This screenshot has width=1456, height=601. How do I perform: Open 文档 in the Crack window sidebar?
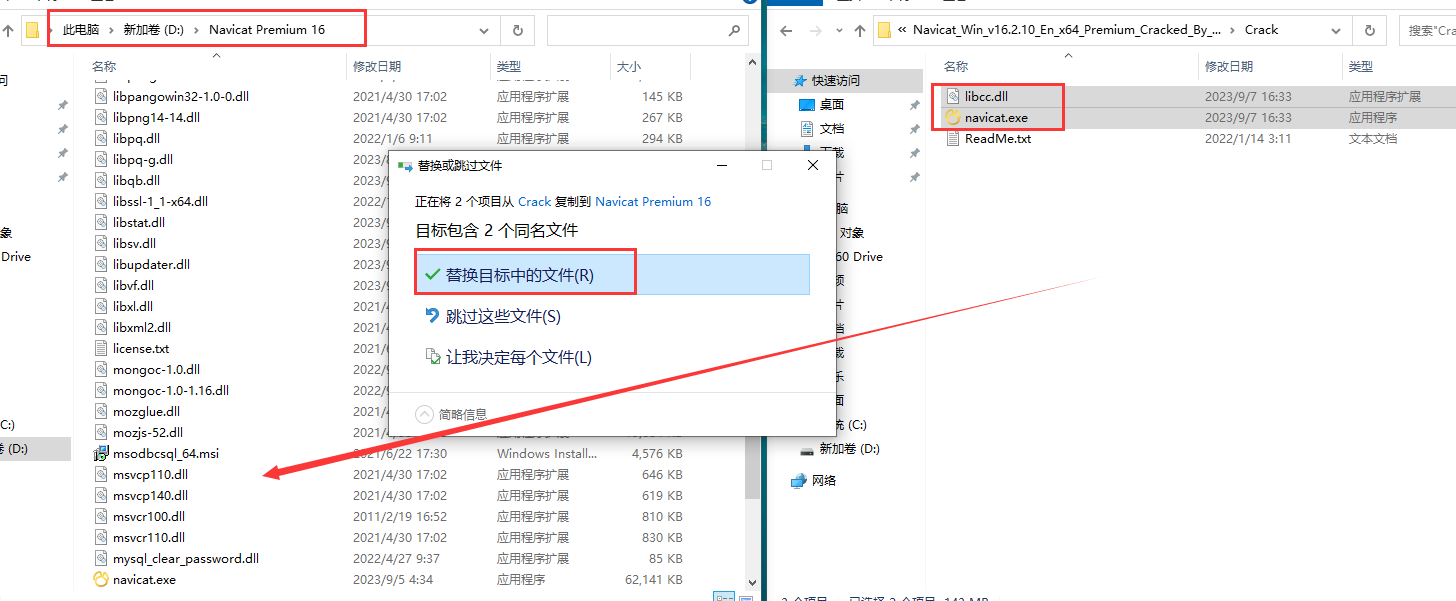click(831, 129)
